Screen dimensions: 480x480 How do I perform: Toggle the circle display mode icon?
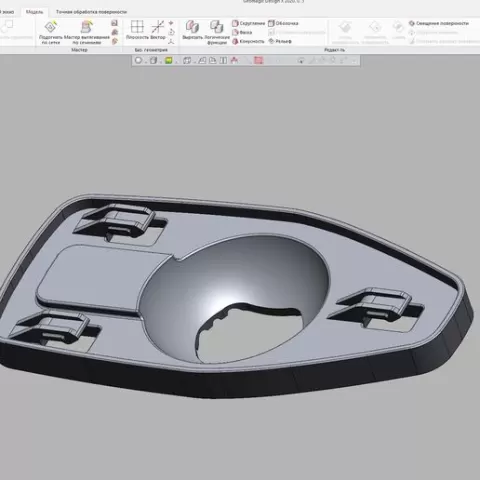(138, 60)
